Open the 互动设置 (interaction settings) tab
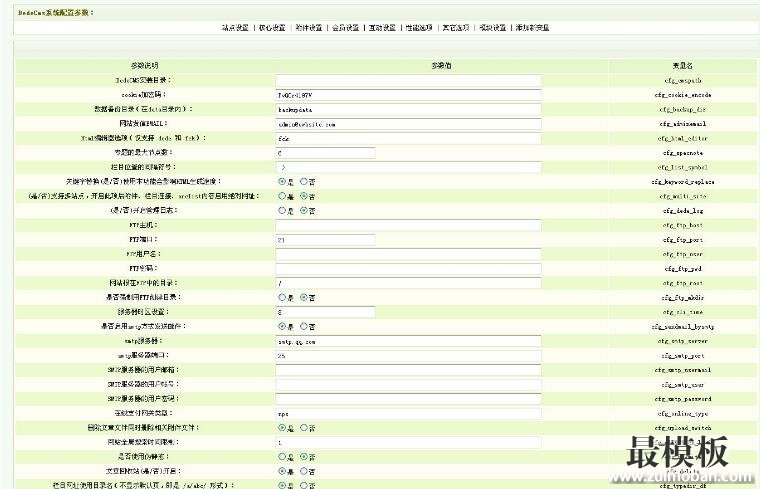 tap(382, 28)
